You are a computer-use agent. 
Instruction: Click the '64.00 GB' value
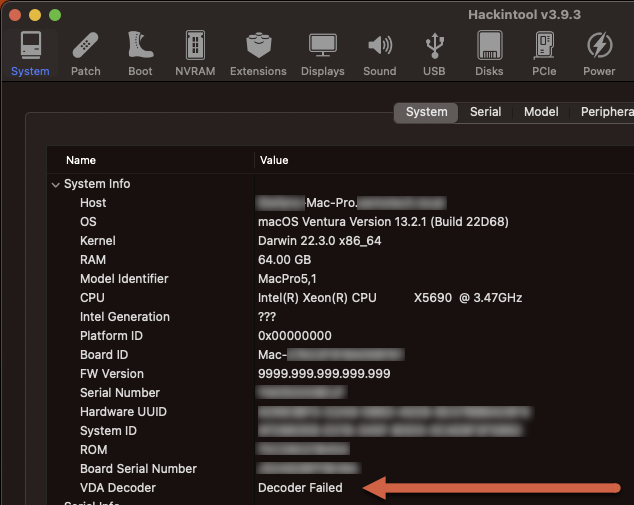pyautogui.click(x=285, y=260)
